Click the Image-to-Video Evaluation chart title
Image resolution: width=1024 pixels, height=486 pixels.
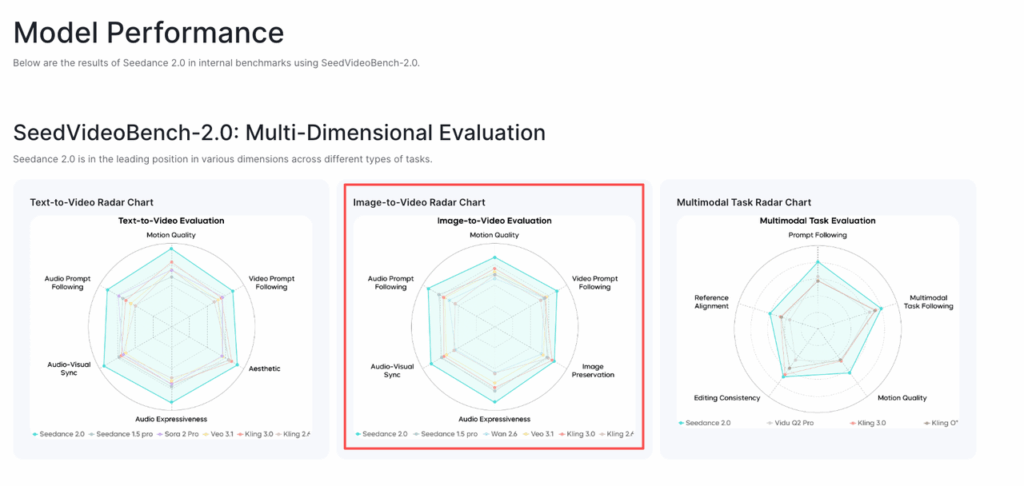pos(494,220)
